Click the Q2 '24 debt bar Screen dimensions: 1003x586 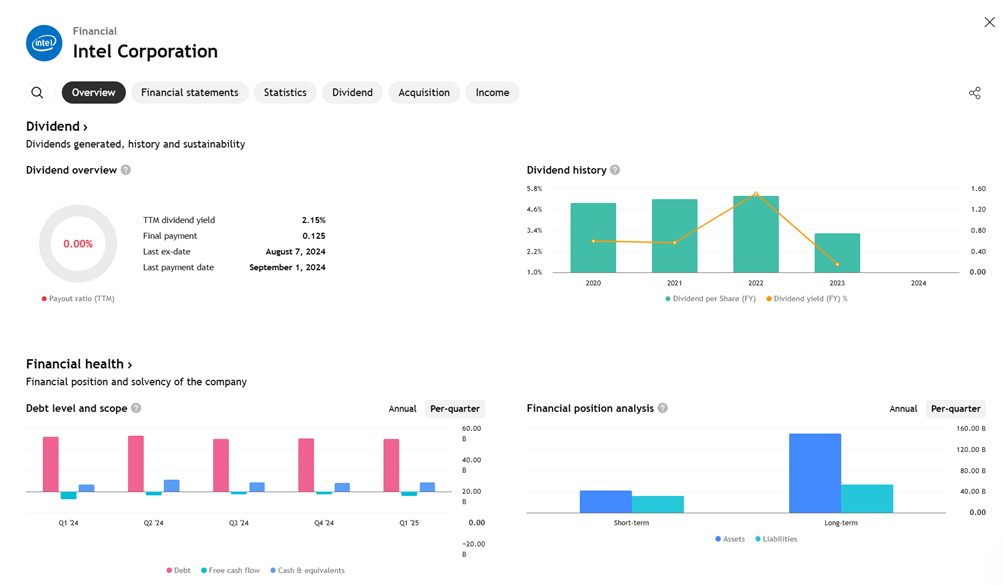[136, 464]
